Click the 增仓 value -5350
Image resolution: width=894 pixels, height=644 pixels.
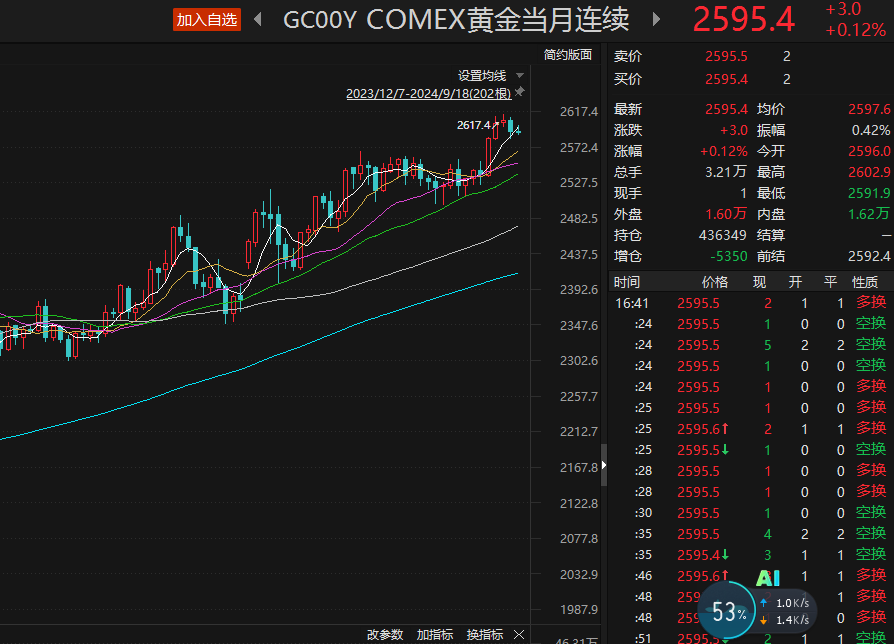pyautogui.click(x=729, y=256)
